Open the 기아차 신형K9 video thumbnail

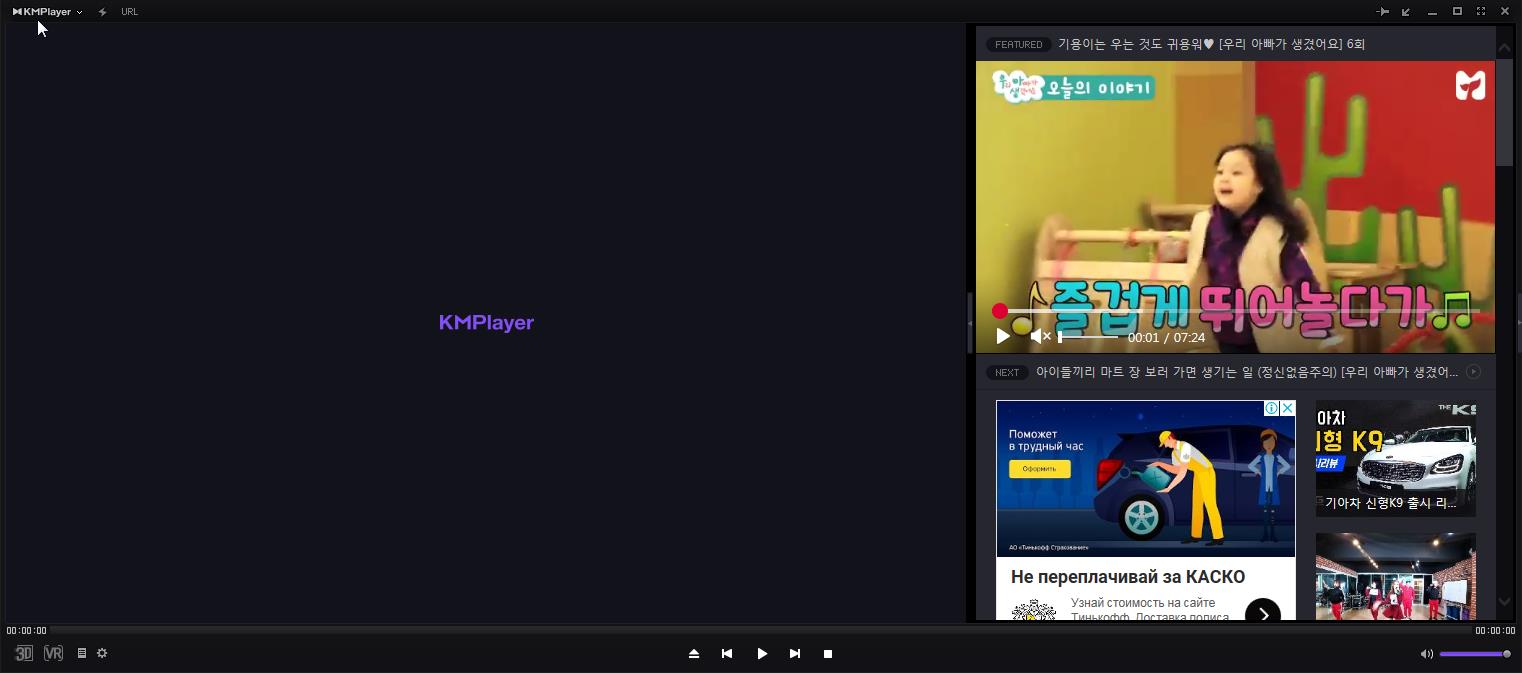click(x=1396, y=459)
